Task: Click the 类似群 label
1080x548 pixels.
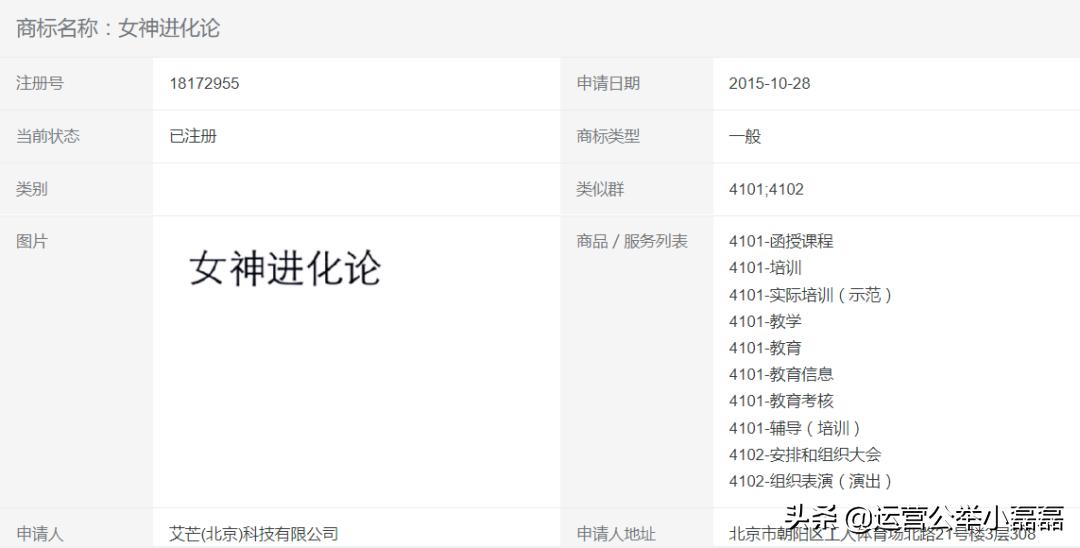Action: (x=600, y=189)
